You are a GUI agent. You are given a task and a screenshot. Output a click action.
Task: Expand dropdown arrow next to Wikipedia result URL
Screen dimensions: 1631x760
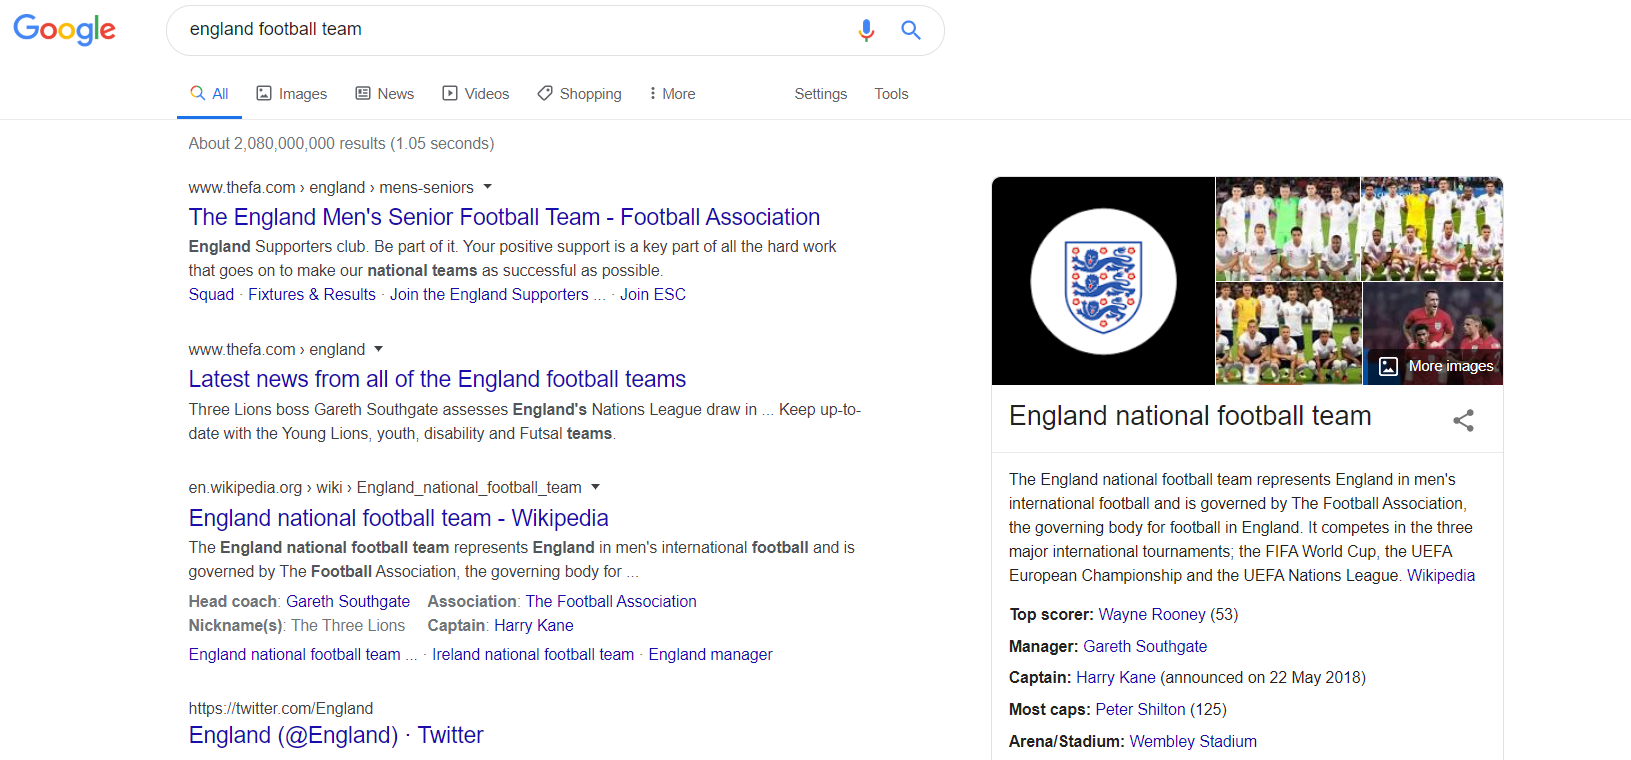[595, 487]
